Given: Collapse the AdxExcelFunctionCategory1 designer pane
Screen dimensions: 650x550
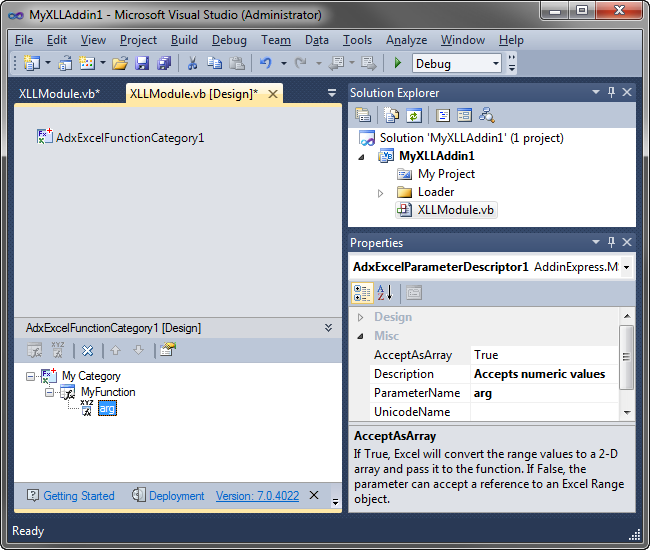Looking at the screenshot, I should [328, 328].
